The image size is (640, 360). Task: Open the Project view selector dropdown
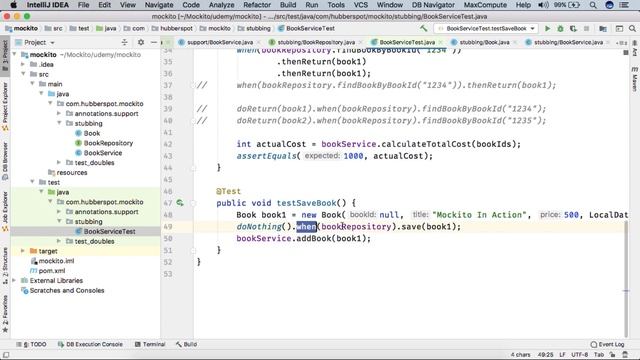click(35, 42)
